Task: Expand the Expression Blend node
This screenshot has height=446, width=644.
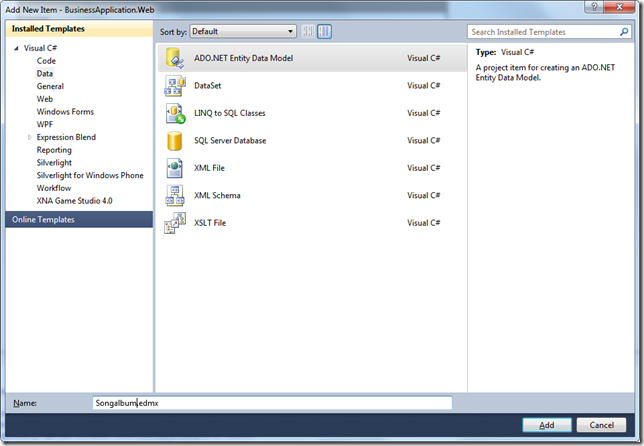Action: point(30,138)
